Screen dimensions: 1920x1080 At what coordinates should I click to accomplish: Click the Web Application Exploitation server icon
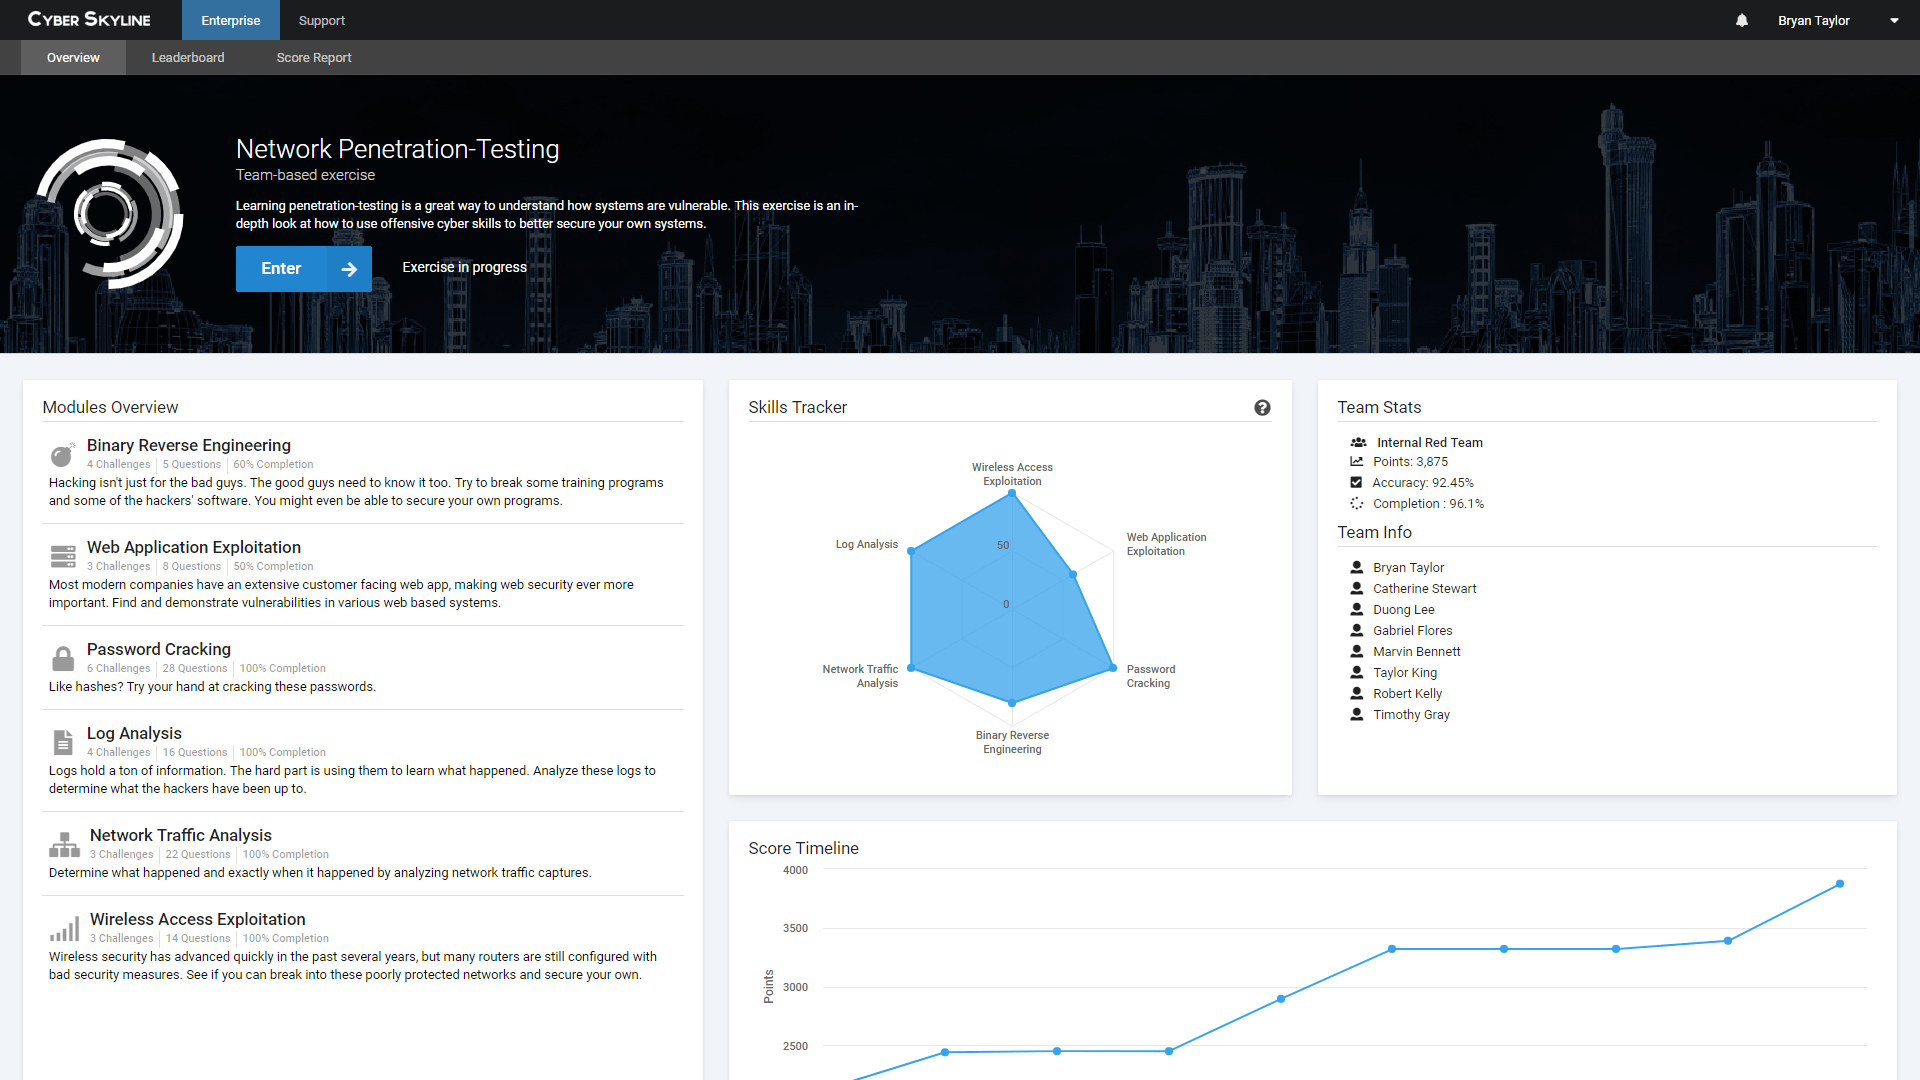(63, 556)
